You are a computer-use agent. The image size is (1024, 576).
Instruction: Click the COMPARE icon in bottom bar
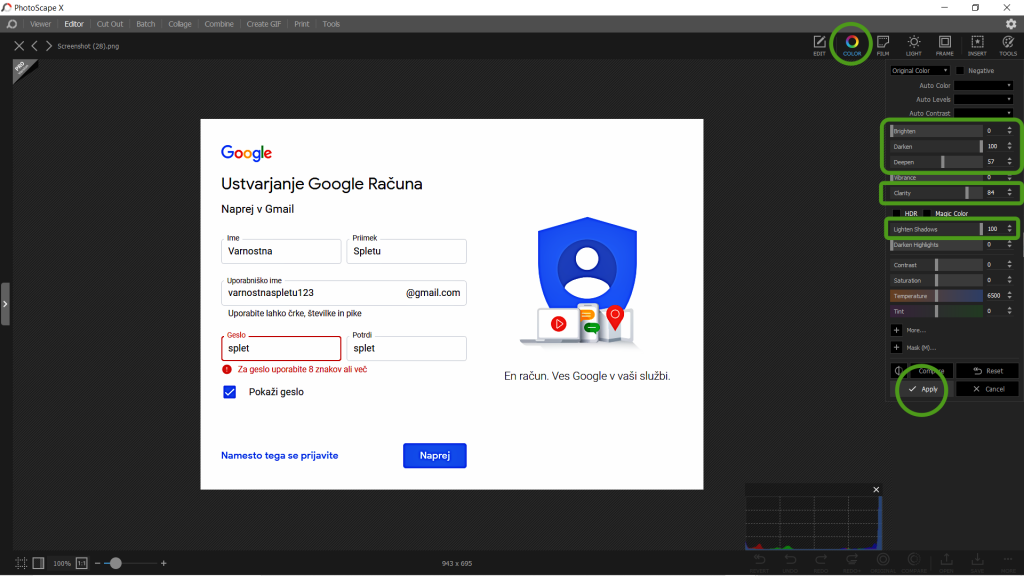914,562
